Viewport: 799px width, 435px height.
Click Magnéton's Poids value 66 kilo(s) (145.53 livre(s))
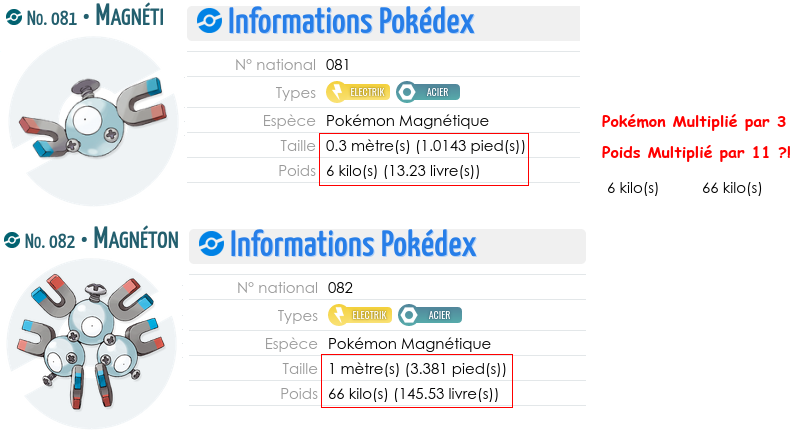tap(413, 394)
